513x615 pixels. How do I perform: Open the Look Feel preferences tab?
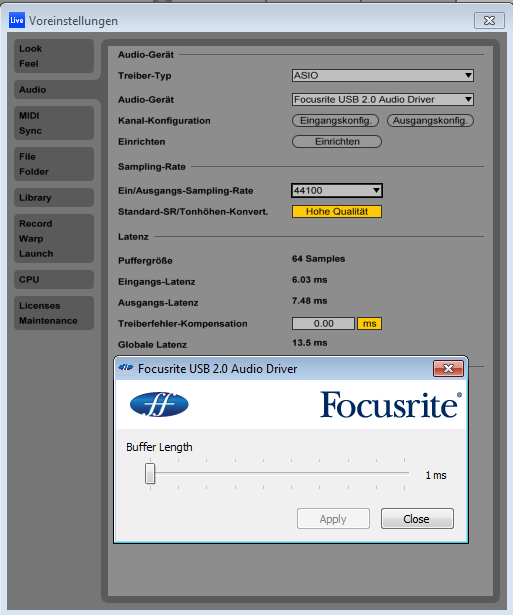[54, 56]
